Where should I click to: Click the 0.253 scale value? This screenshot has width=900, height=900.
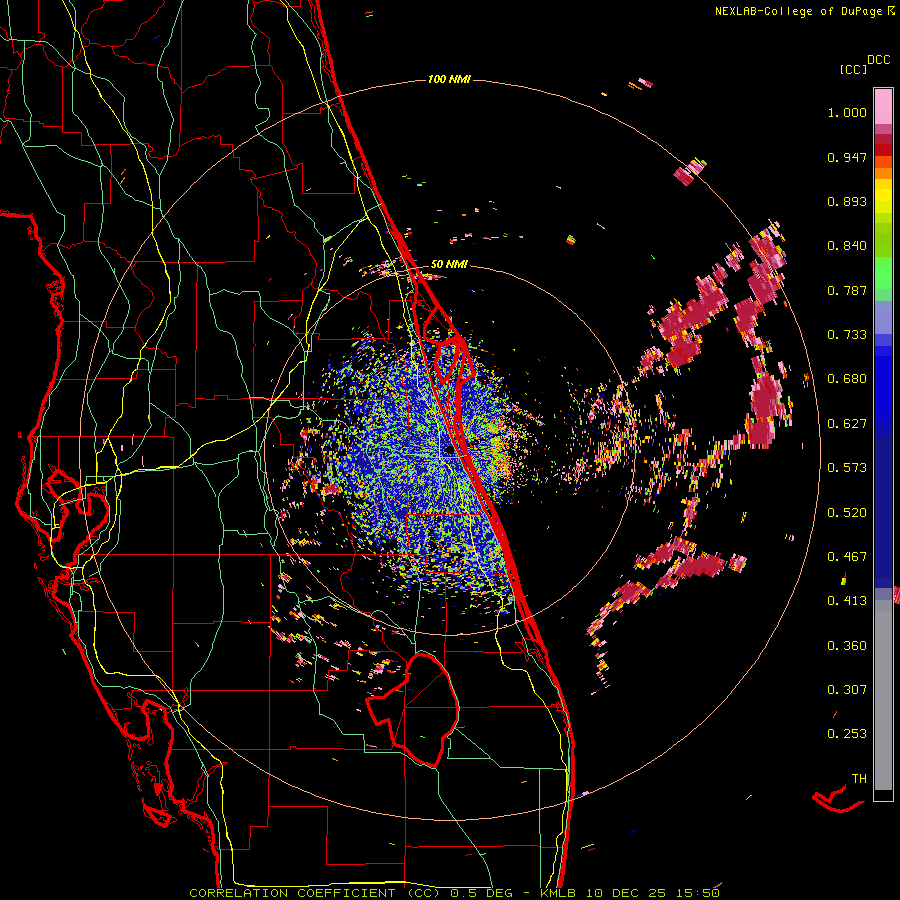(847, 734)
